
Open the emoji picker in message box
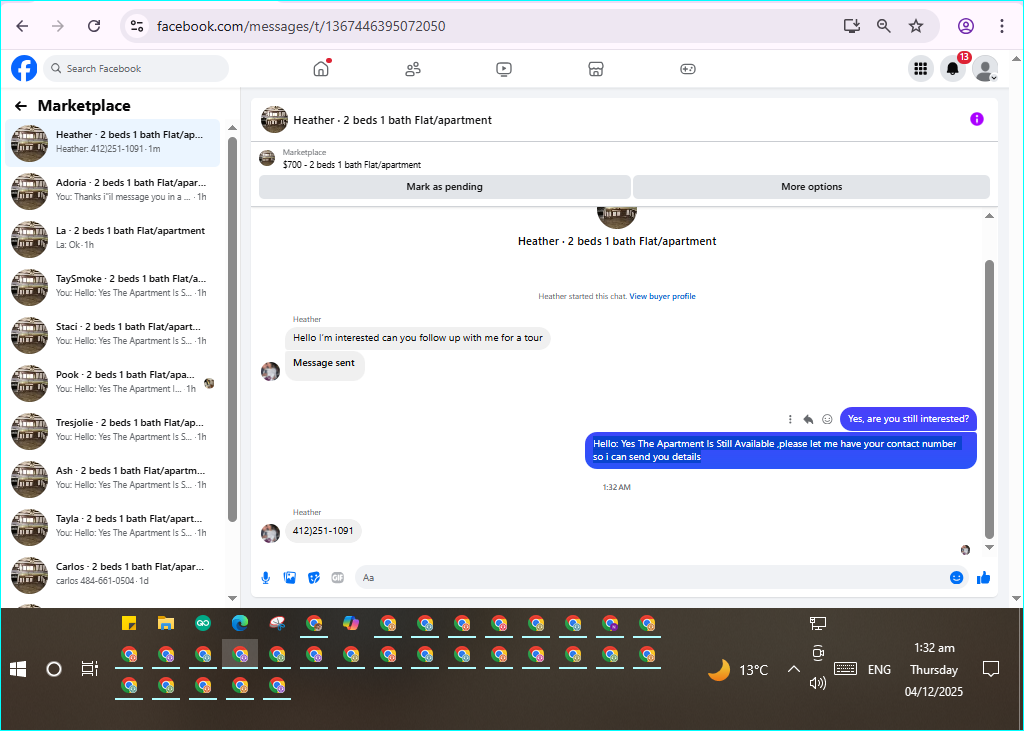957,577
